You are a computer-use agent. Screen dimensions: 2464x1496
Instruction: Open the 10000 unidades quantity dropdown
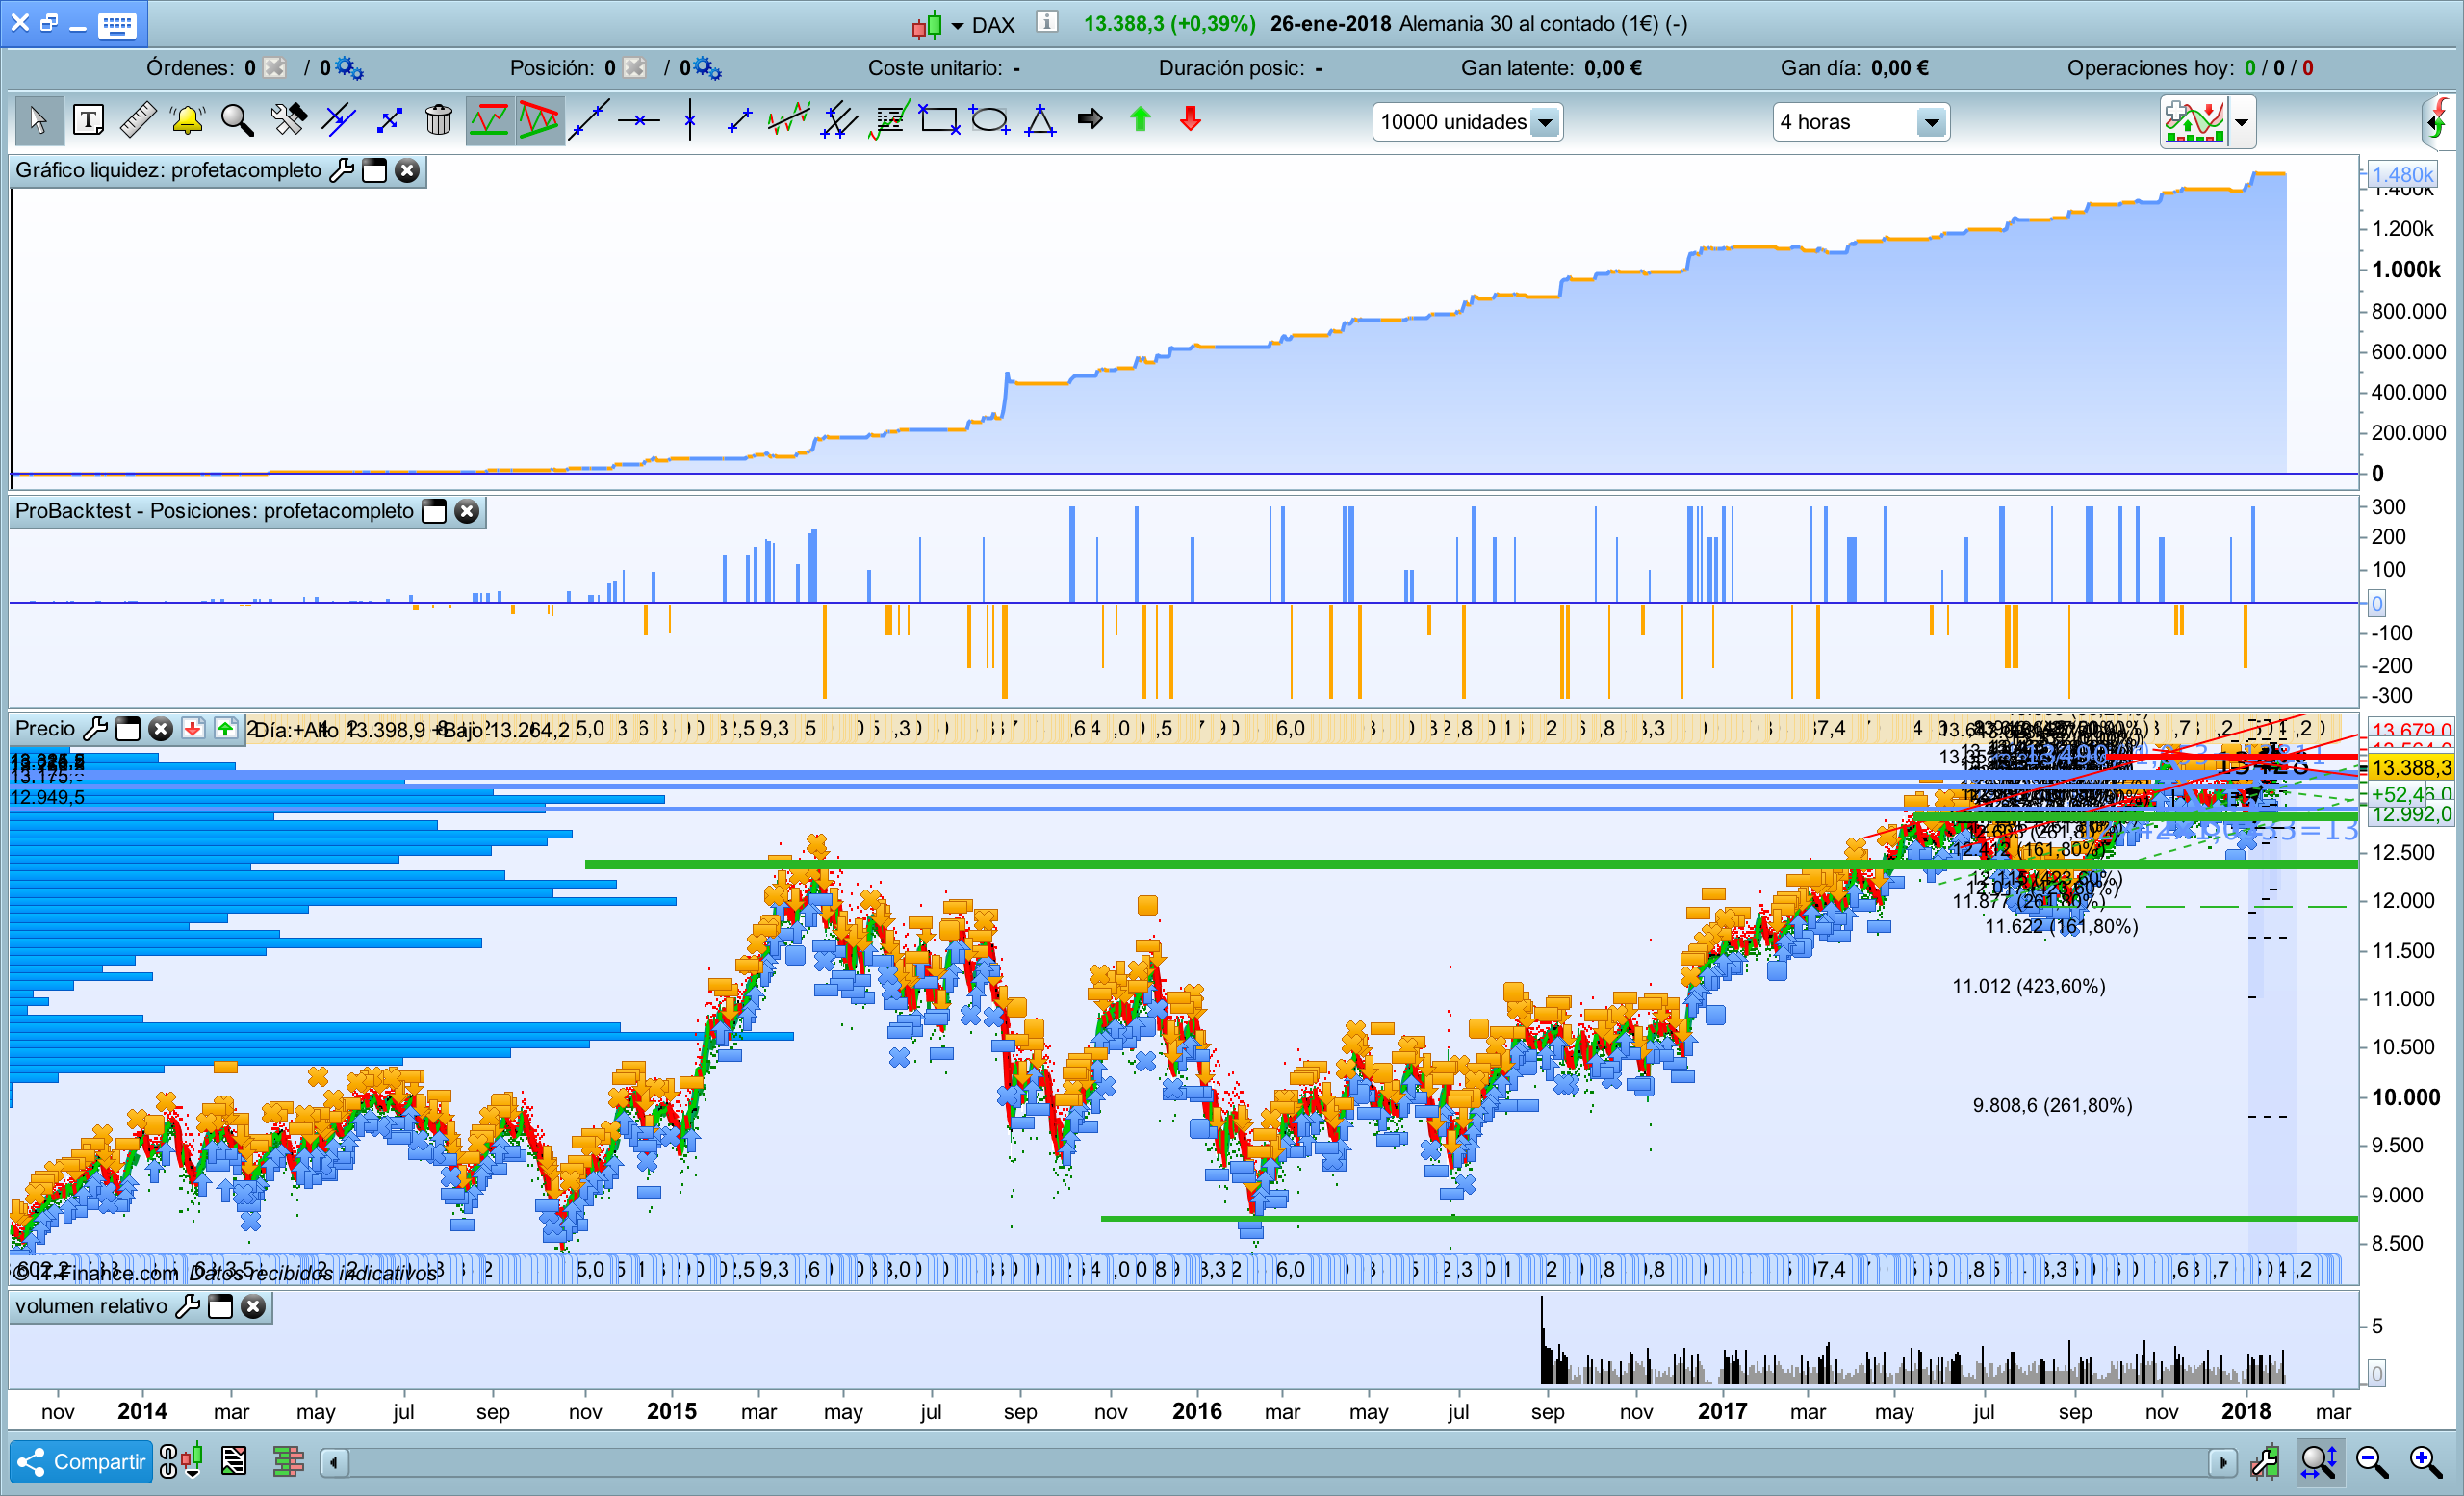[1545, 123]
